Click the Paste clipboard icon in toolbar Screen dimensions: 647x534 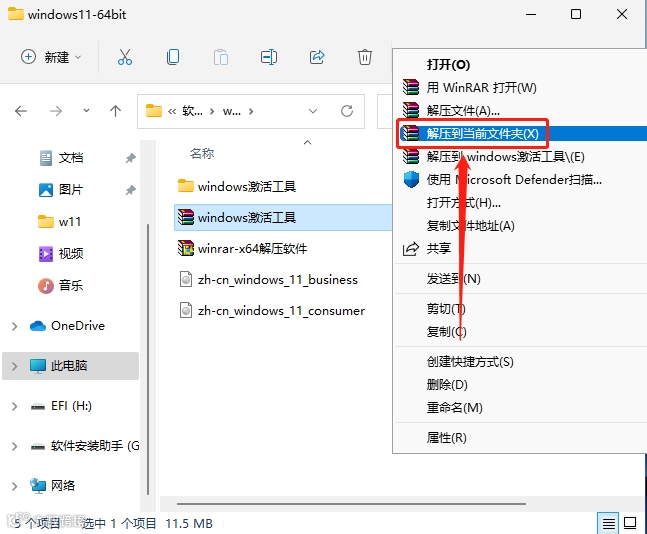[x=221, y=57]
